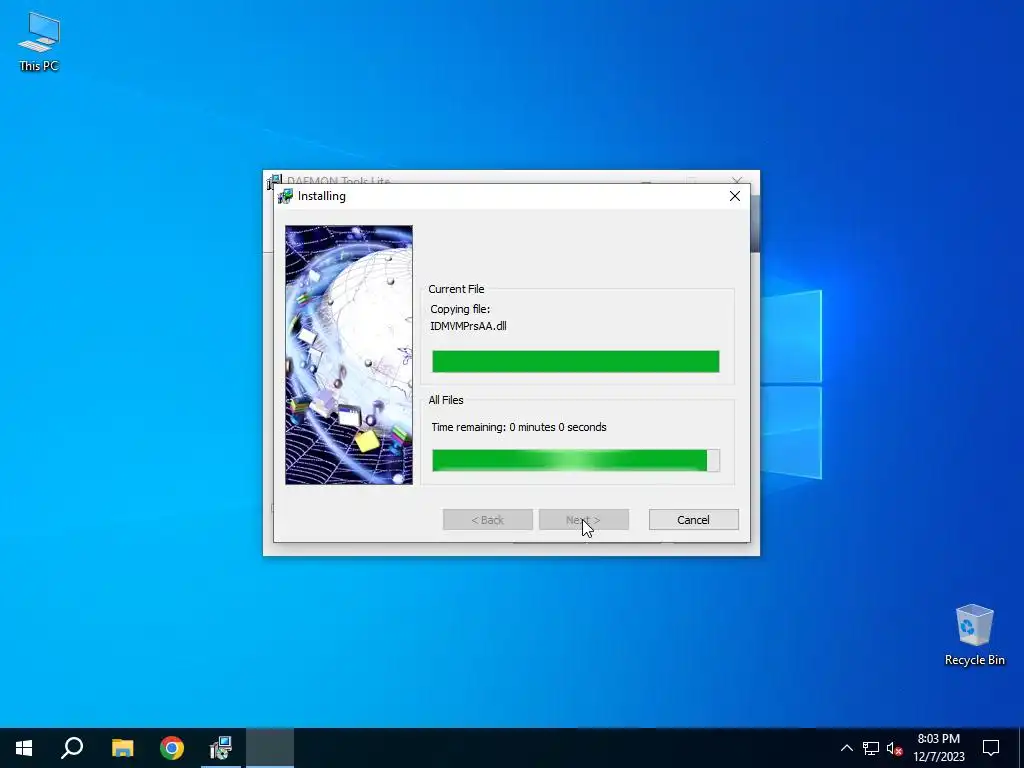This screenshot has width=1024, height=768.
Task: Close the Installing dialog
Action: pos(735,196)
